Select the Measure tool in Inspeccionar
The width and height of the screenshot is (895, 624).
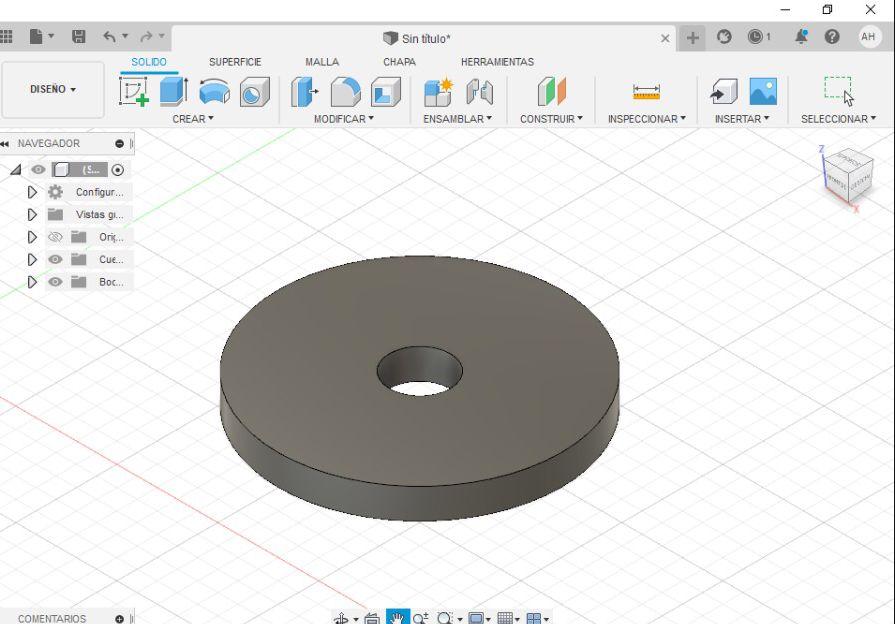pyautogui.click(x=646, y=92)
